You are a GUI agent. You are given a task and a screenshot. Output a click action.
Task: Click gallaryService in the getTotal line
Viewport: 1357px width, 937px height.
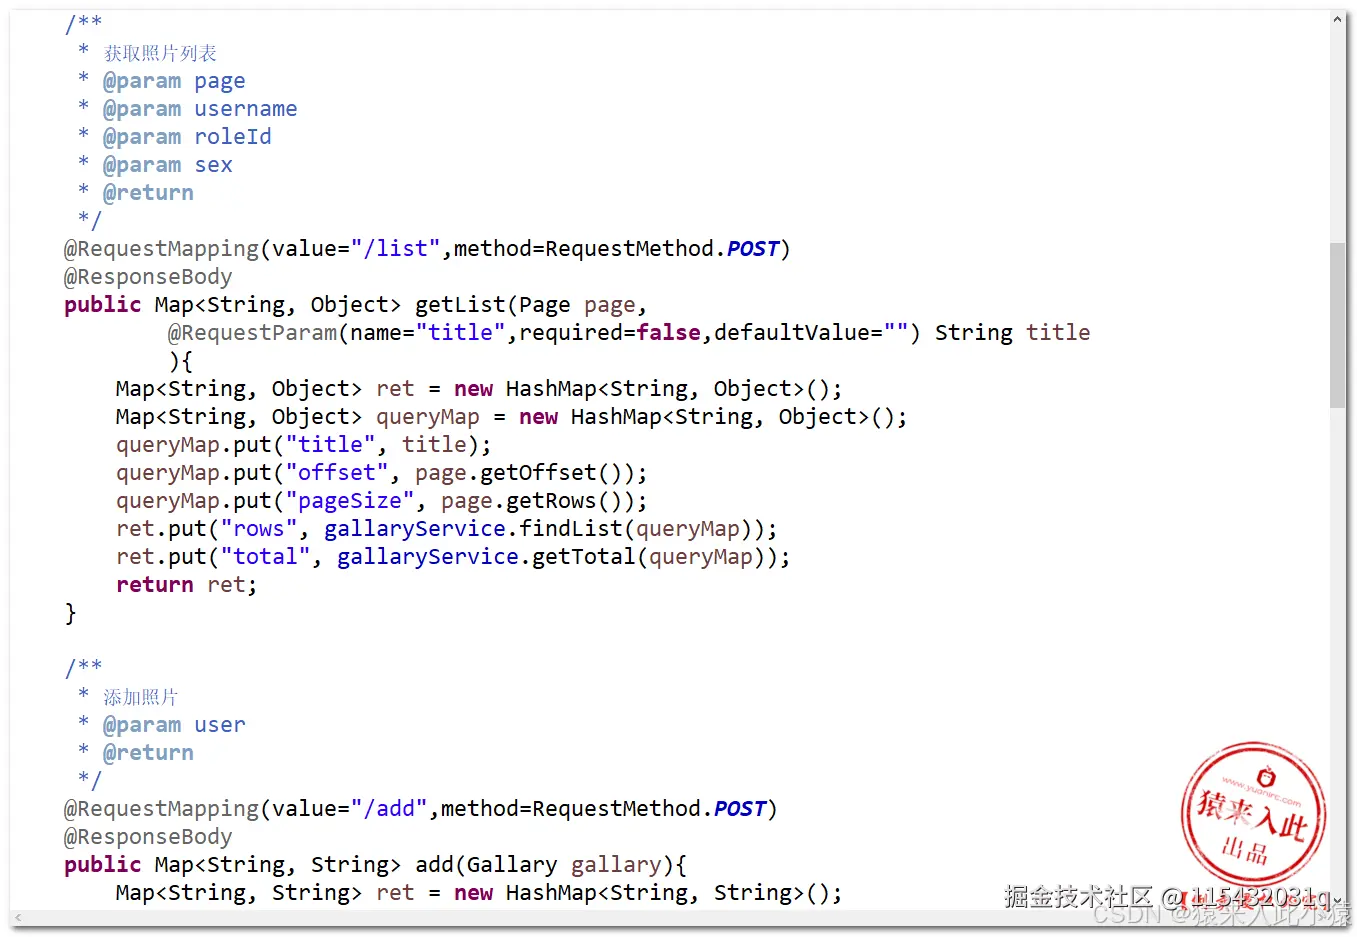(428, 556)
